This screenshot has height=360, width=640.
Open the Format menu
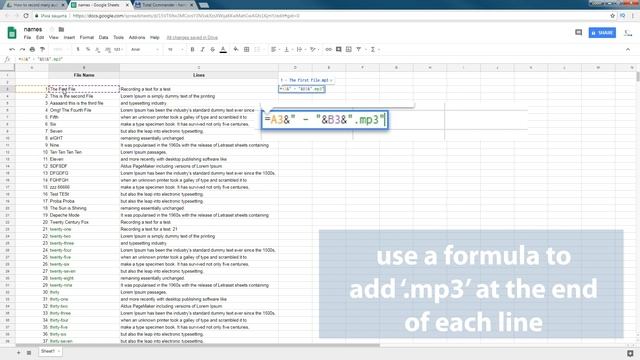(87, 38)
